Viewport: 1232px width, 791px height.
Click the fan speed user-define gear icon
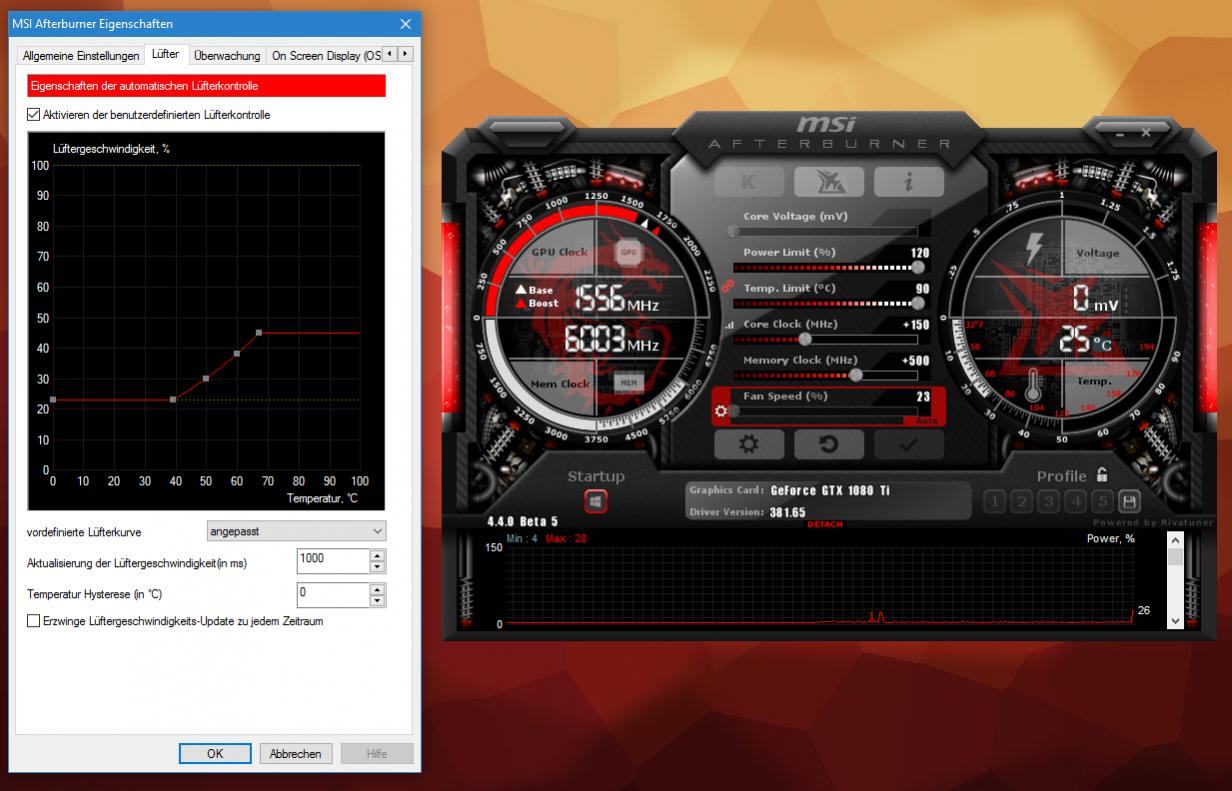(x=722, y=411)
